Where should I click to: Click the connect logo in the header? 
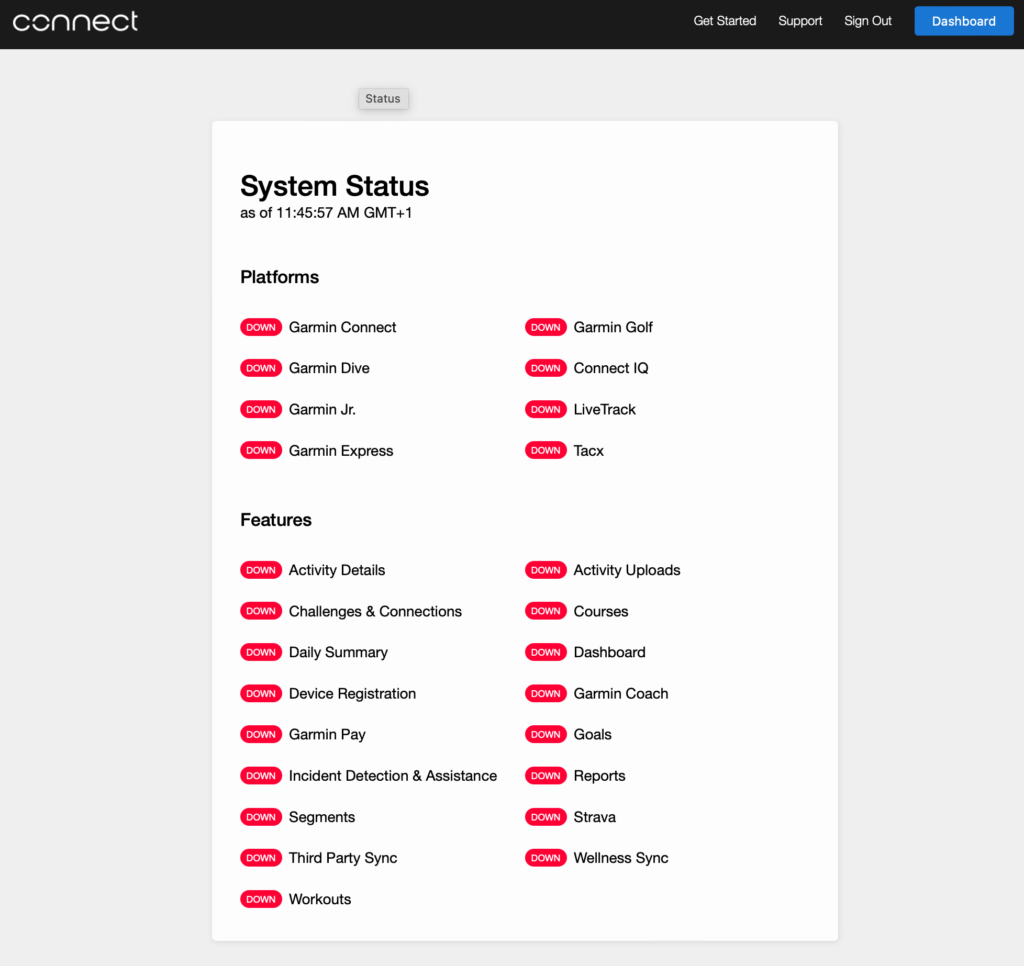[75, 20]
